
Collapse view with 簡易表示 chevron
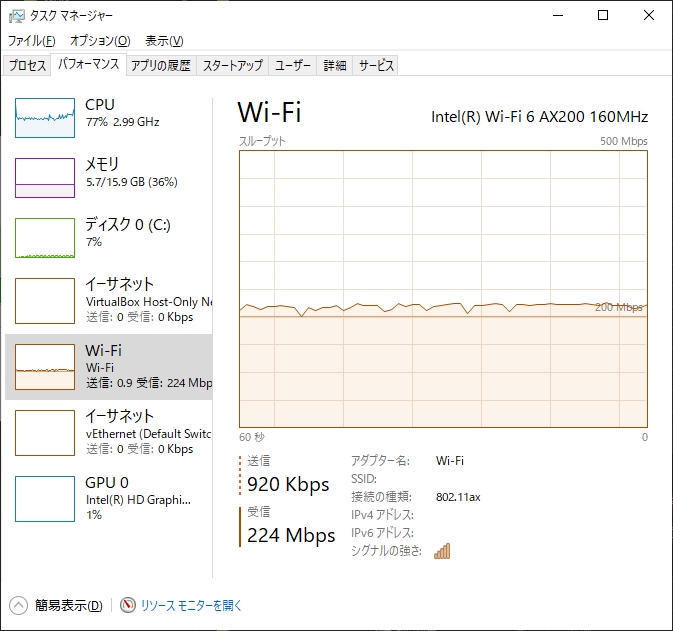[x=18, y=605]
